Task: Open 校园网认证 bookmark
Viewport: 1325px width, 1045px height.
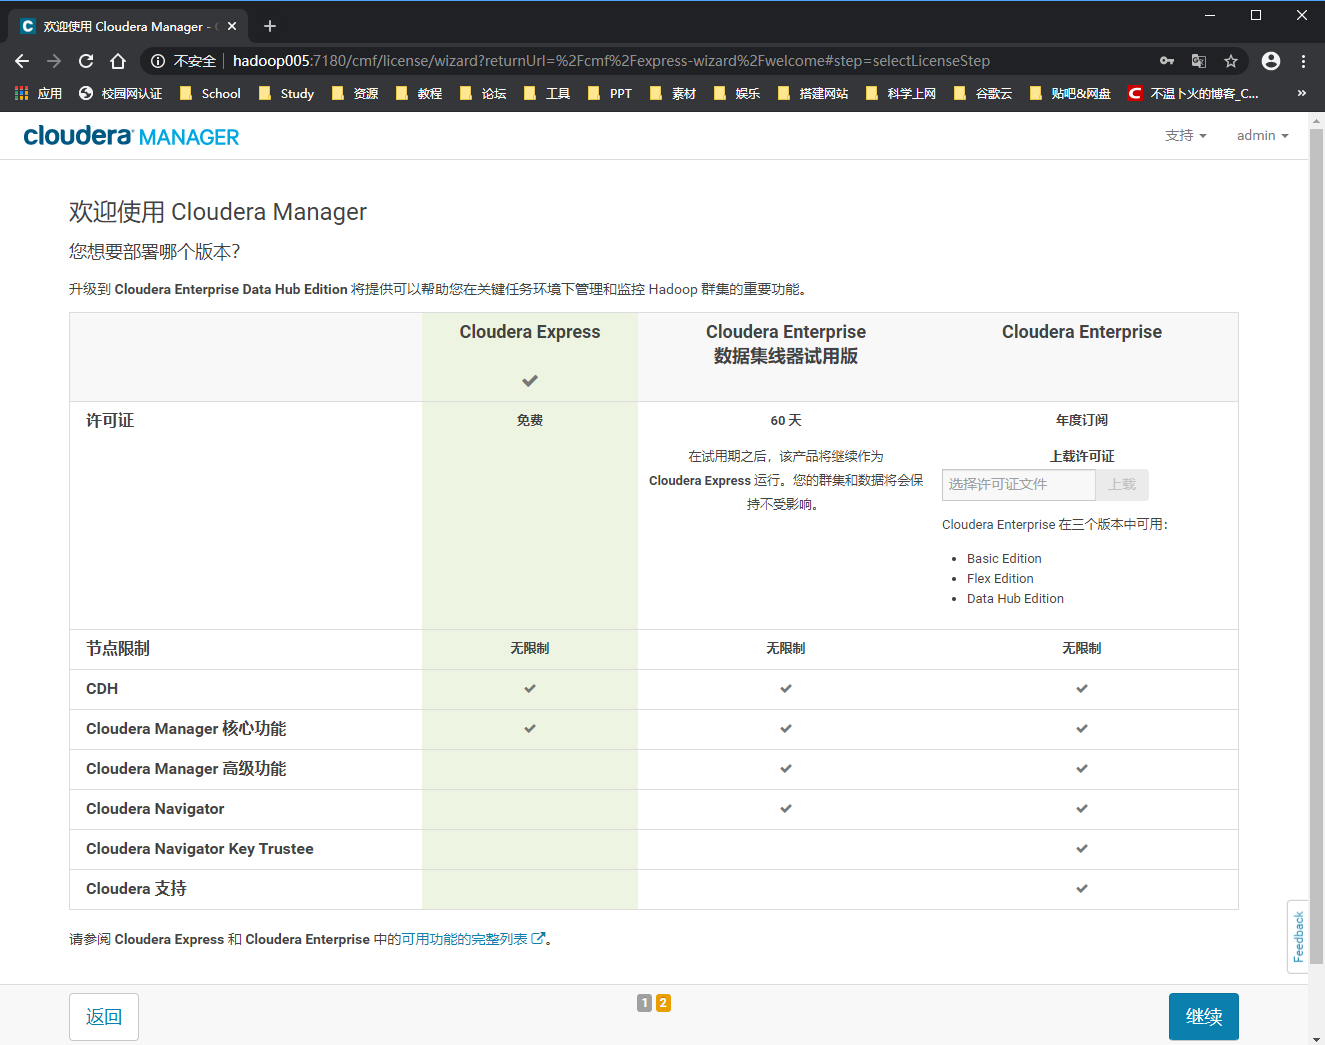Action: 120,93
